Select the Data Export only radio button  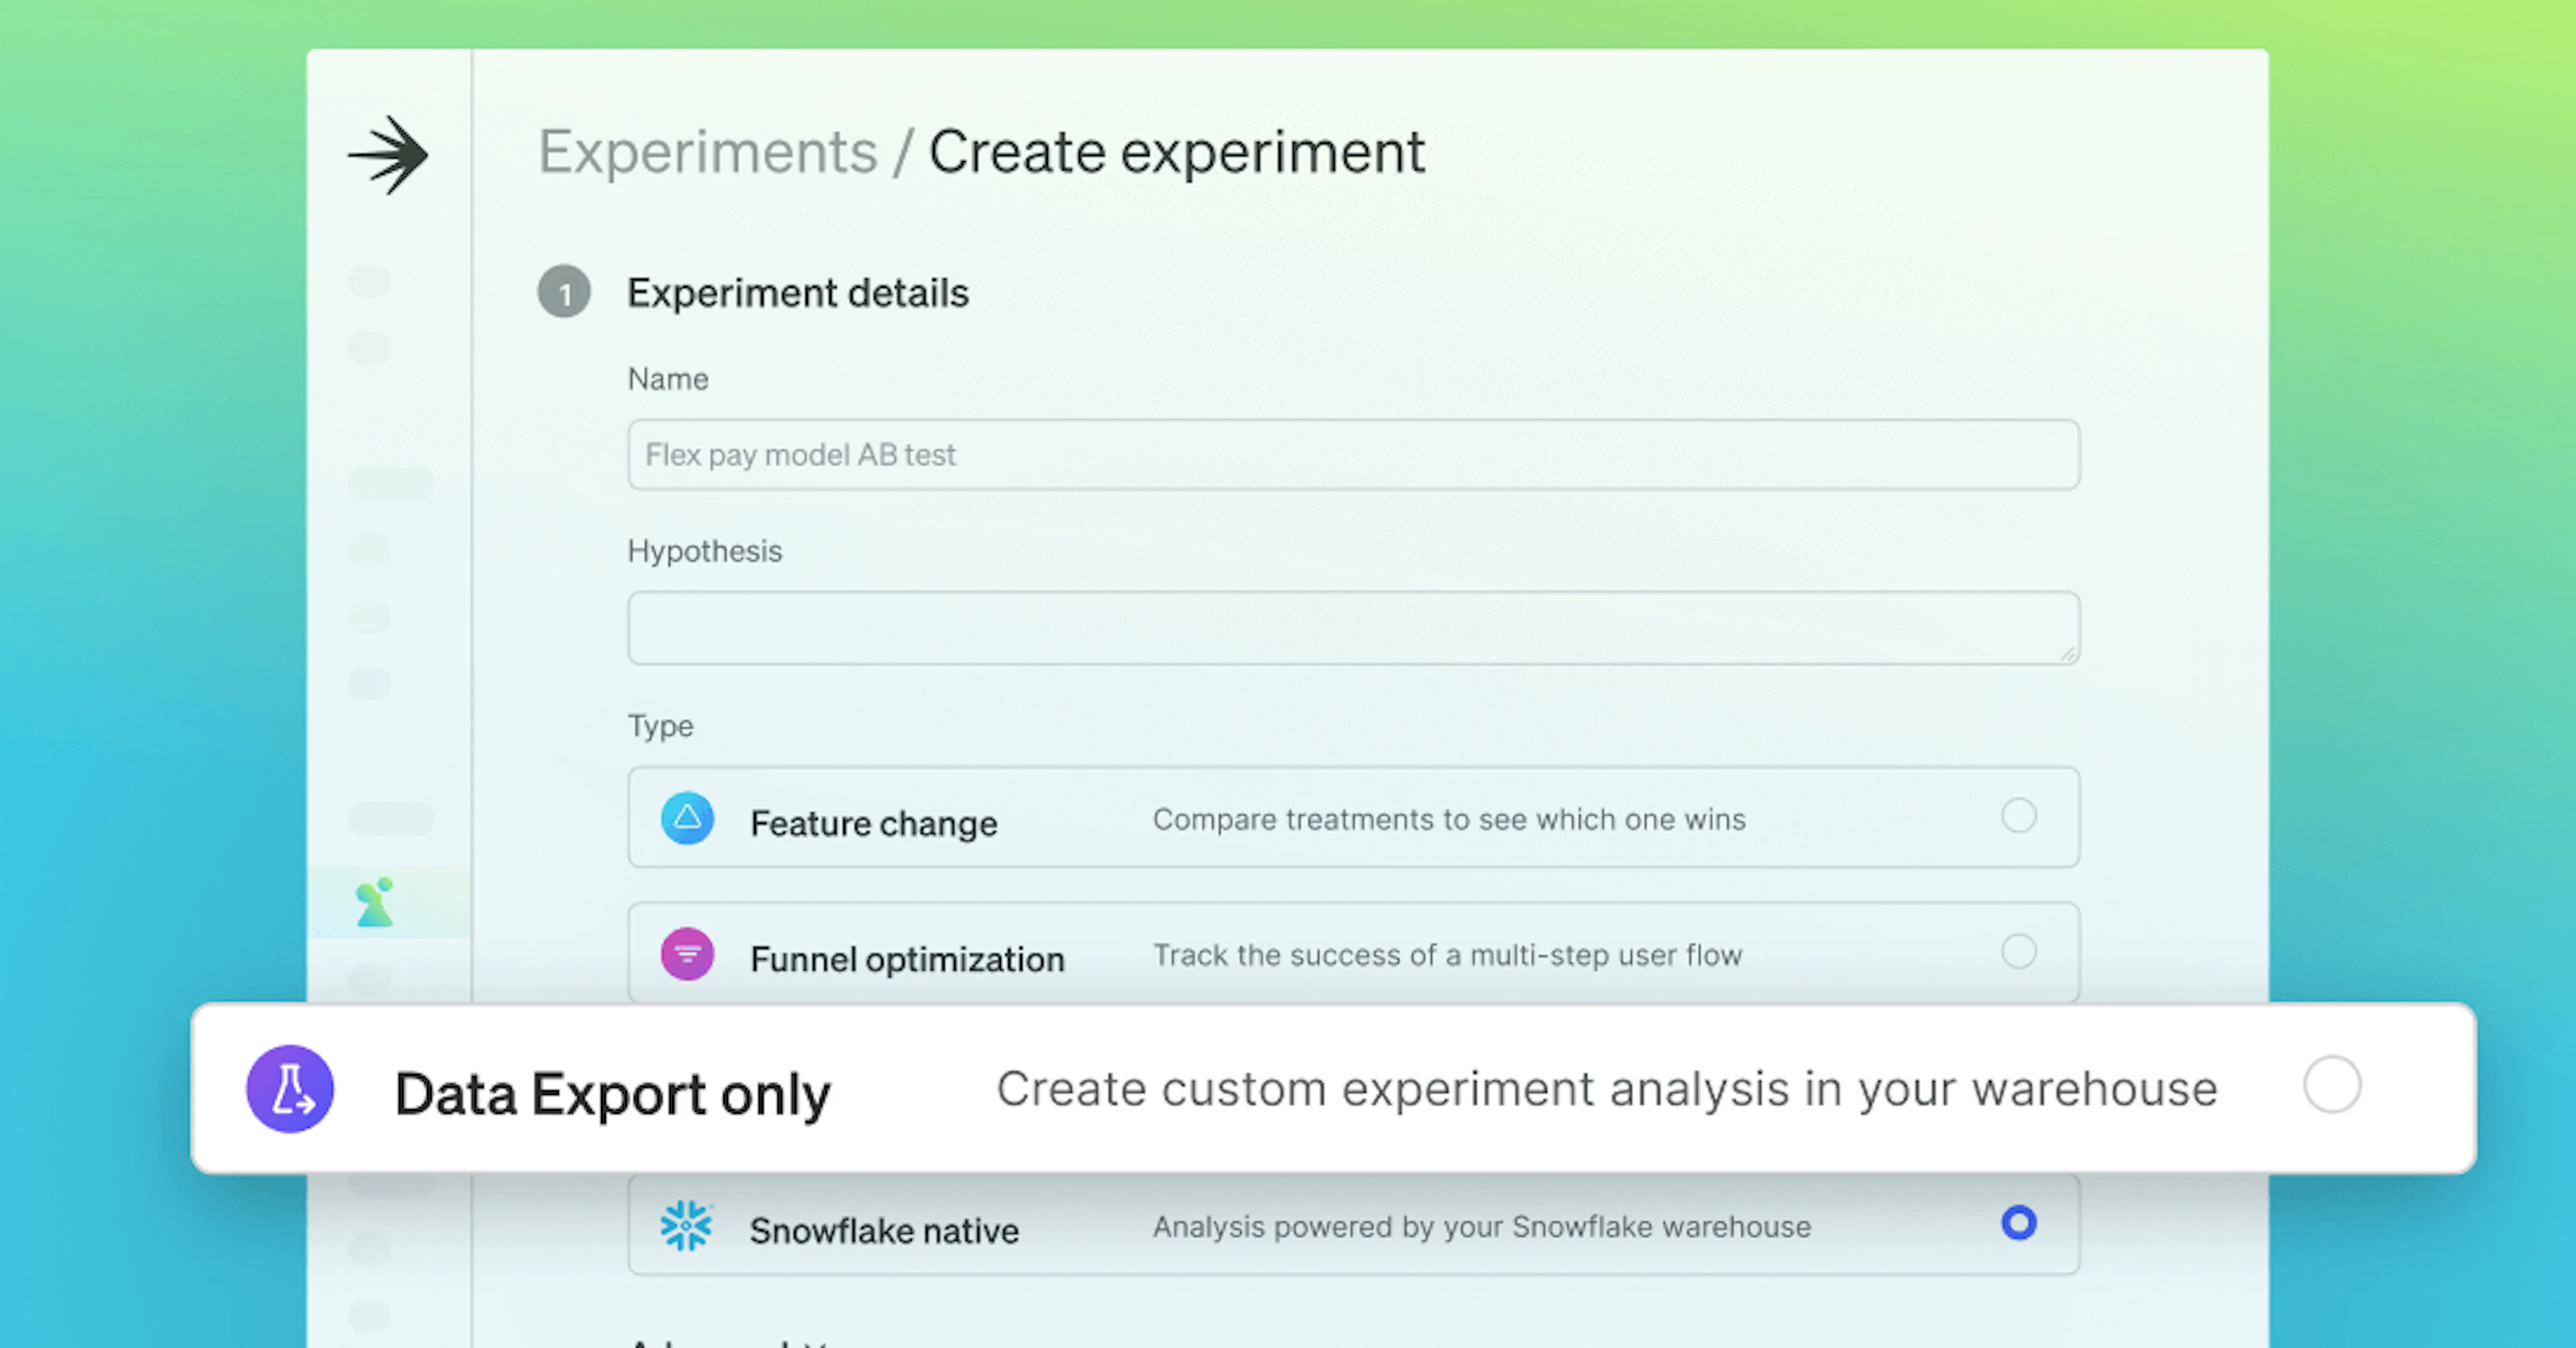2331,1085
